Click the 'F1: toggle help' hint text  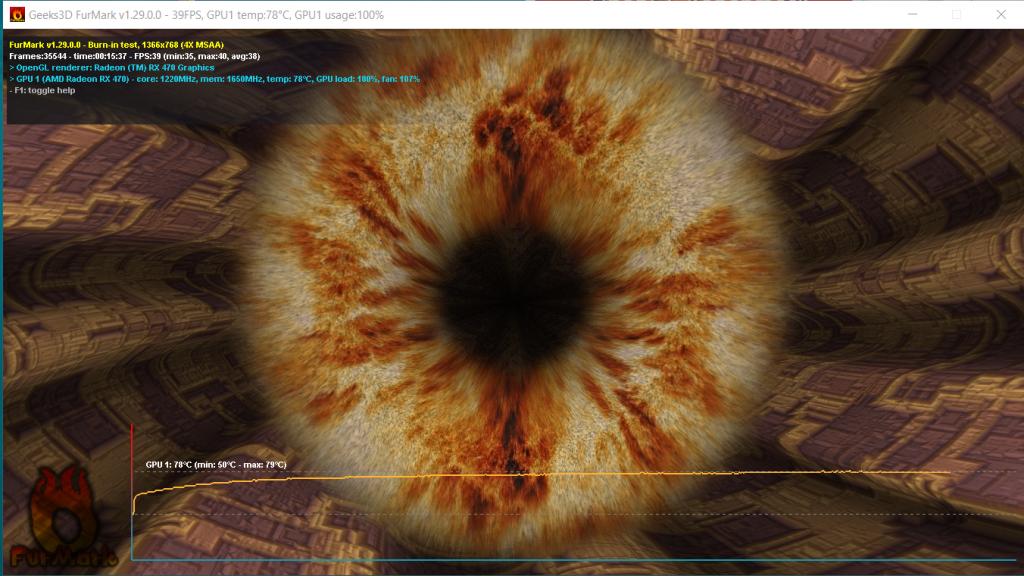click(42, 90)
